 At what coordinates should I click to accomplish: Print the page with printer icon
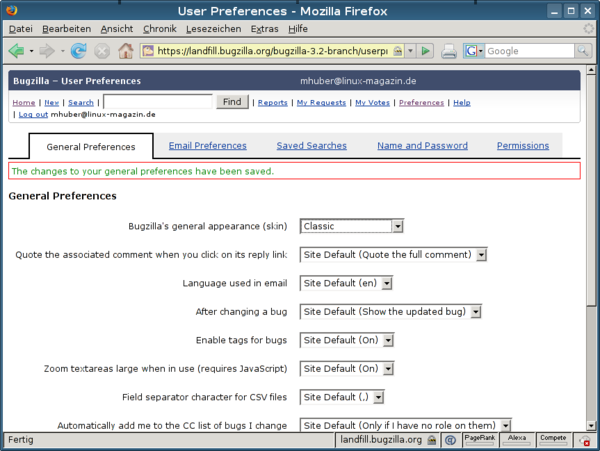(x=448, y=51)
